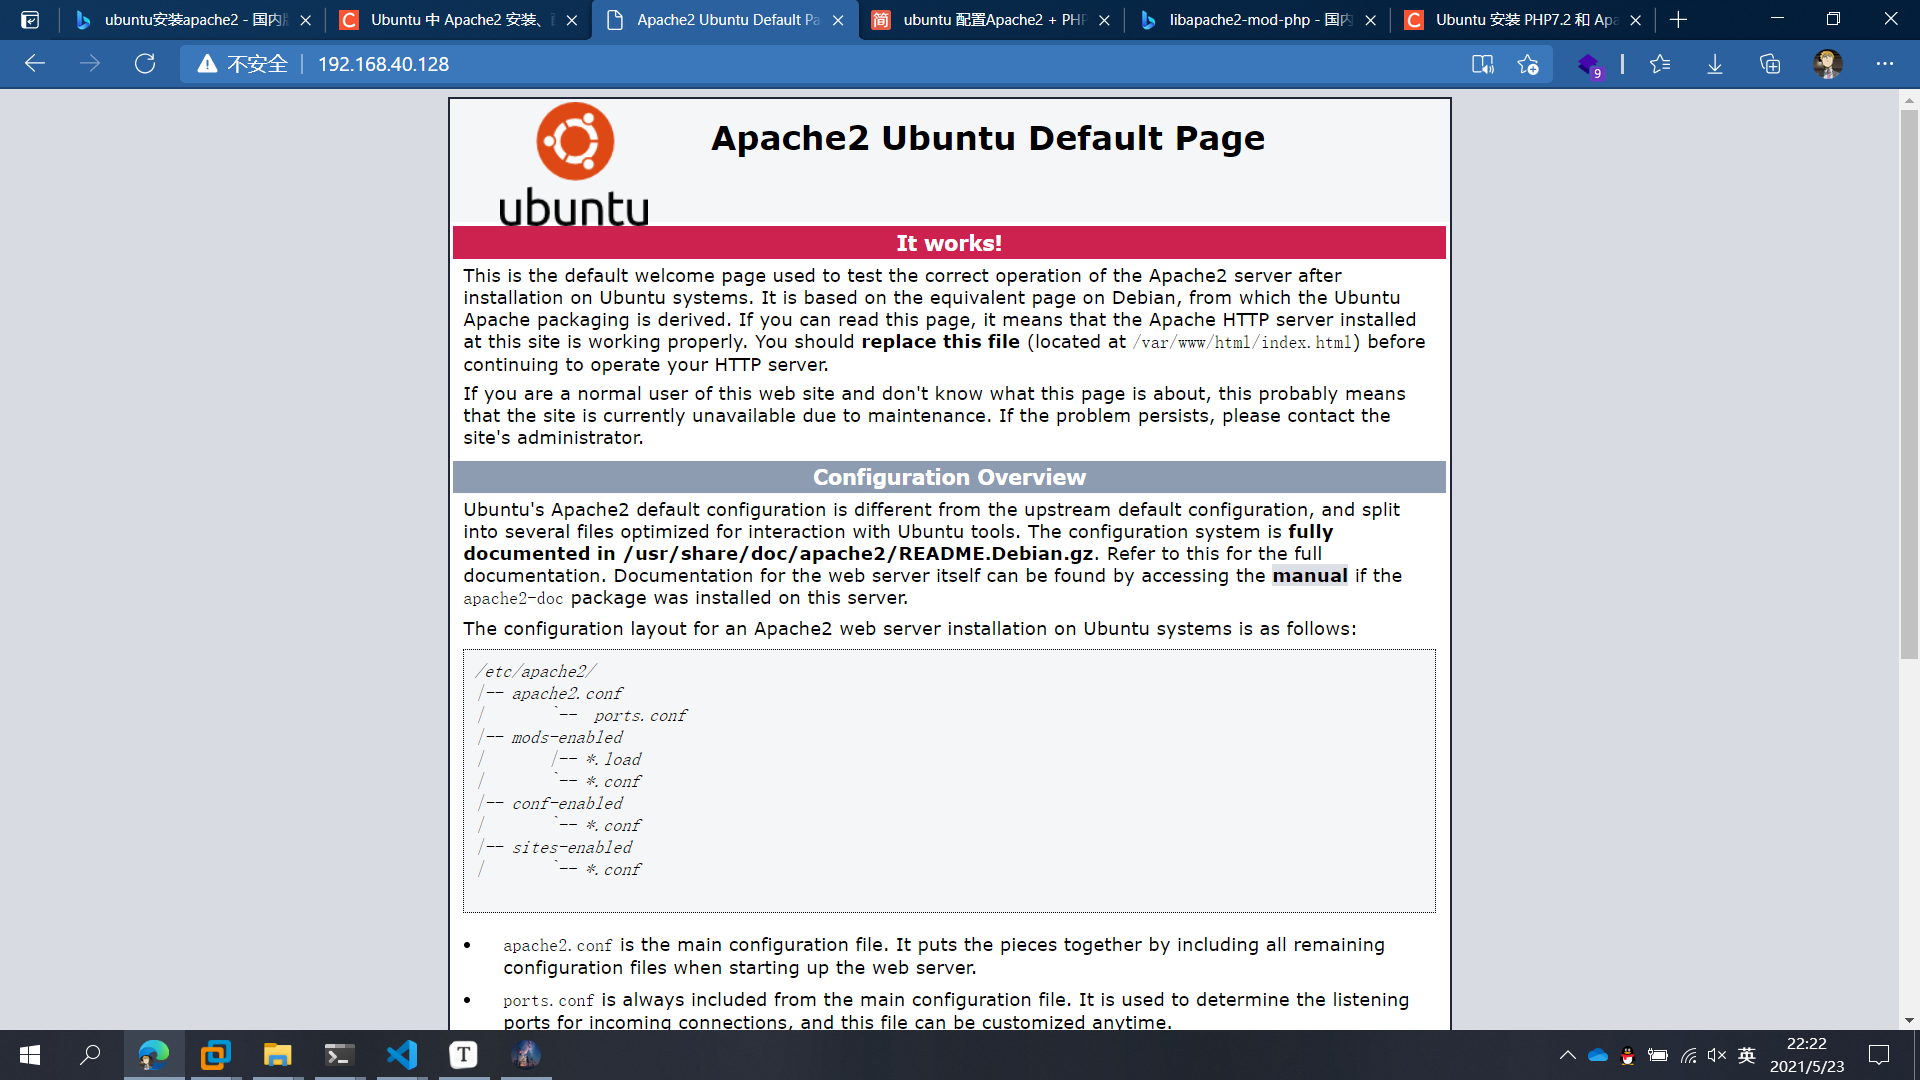Open the terminal app on taskbar
Screen dimensions: 1920x1080
point(339,1055)
